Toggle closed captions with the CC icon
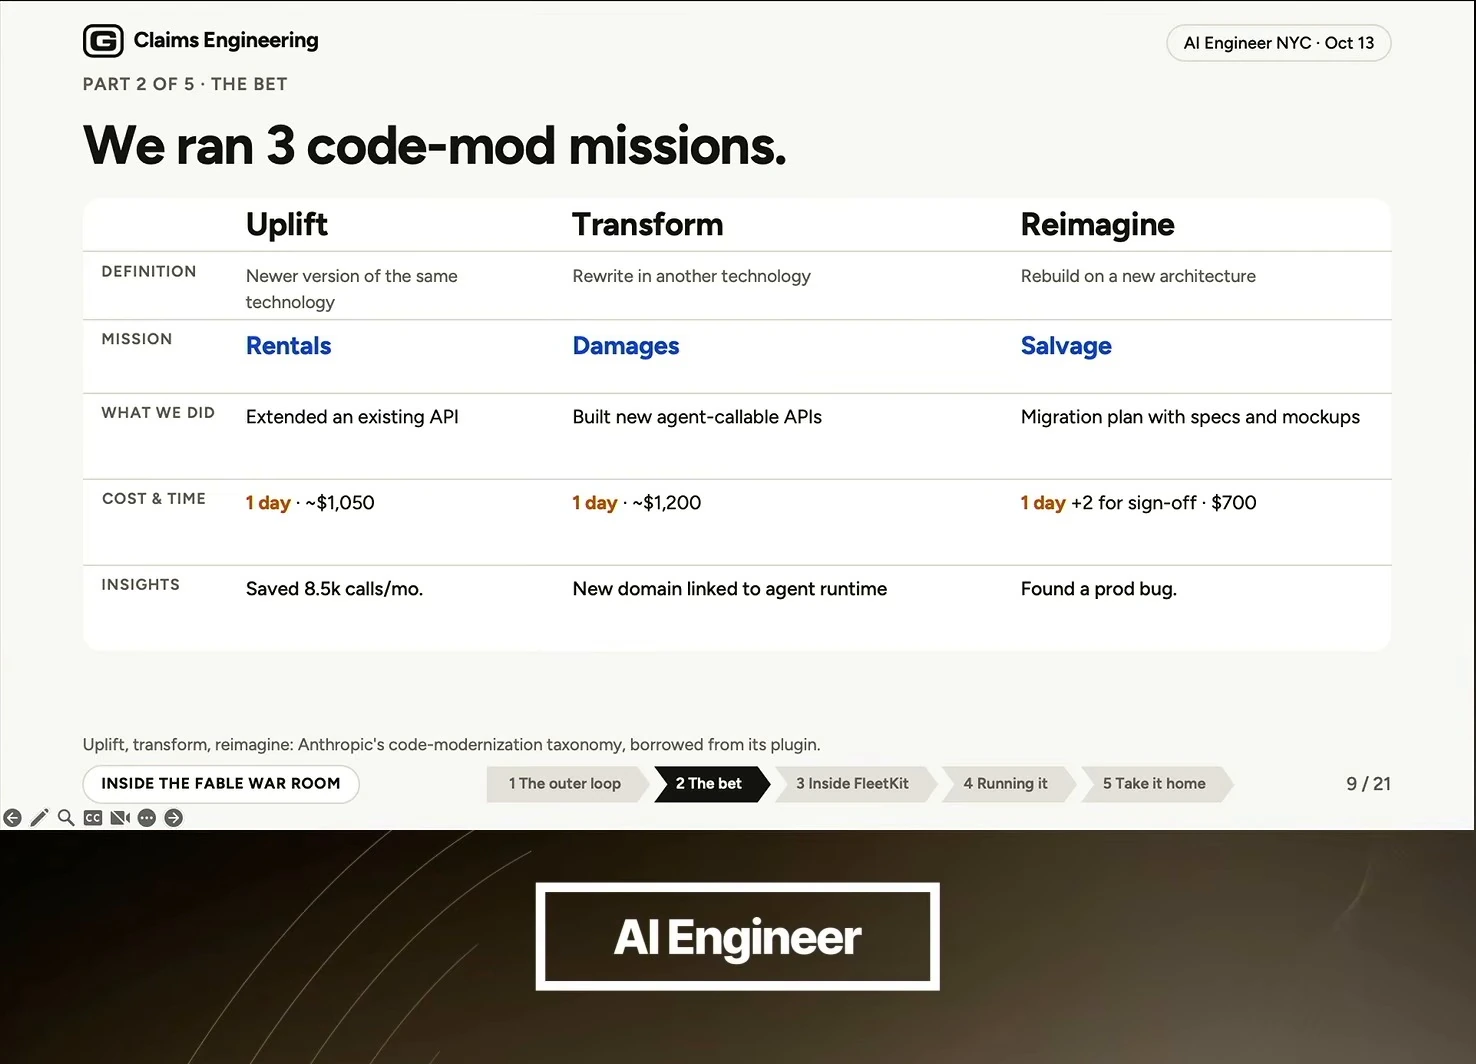Viewport: 1476px width, 1064px height. pos(93,818)
